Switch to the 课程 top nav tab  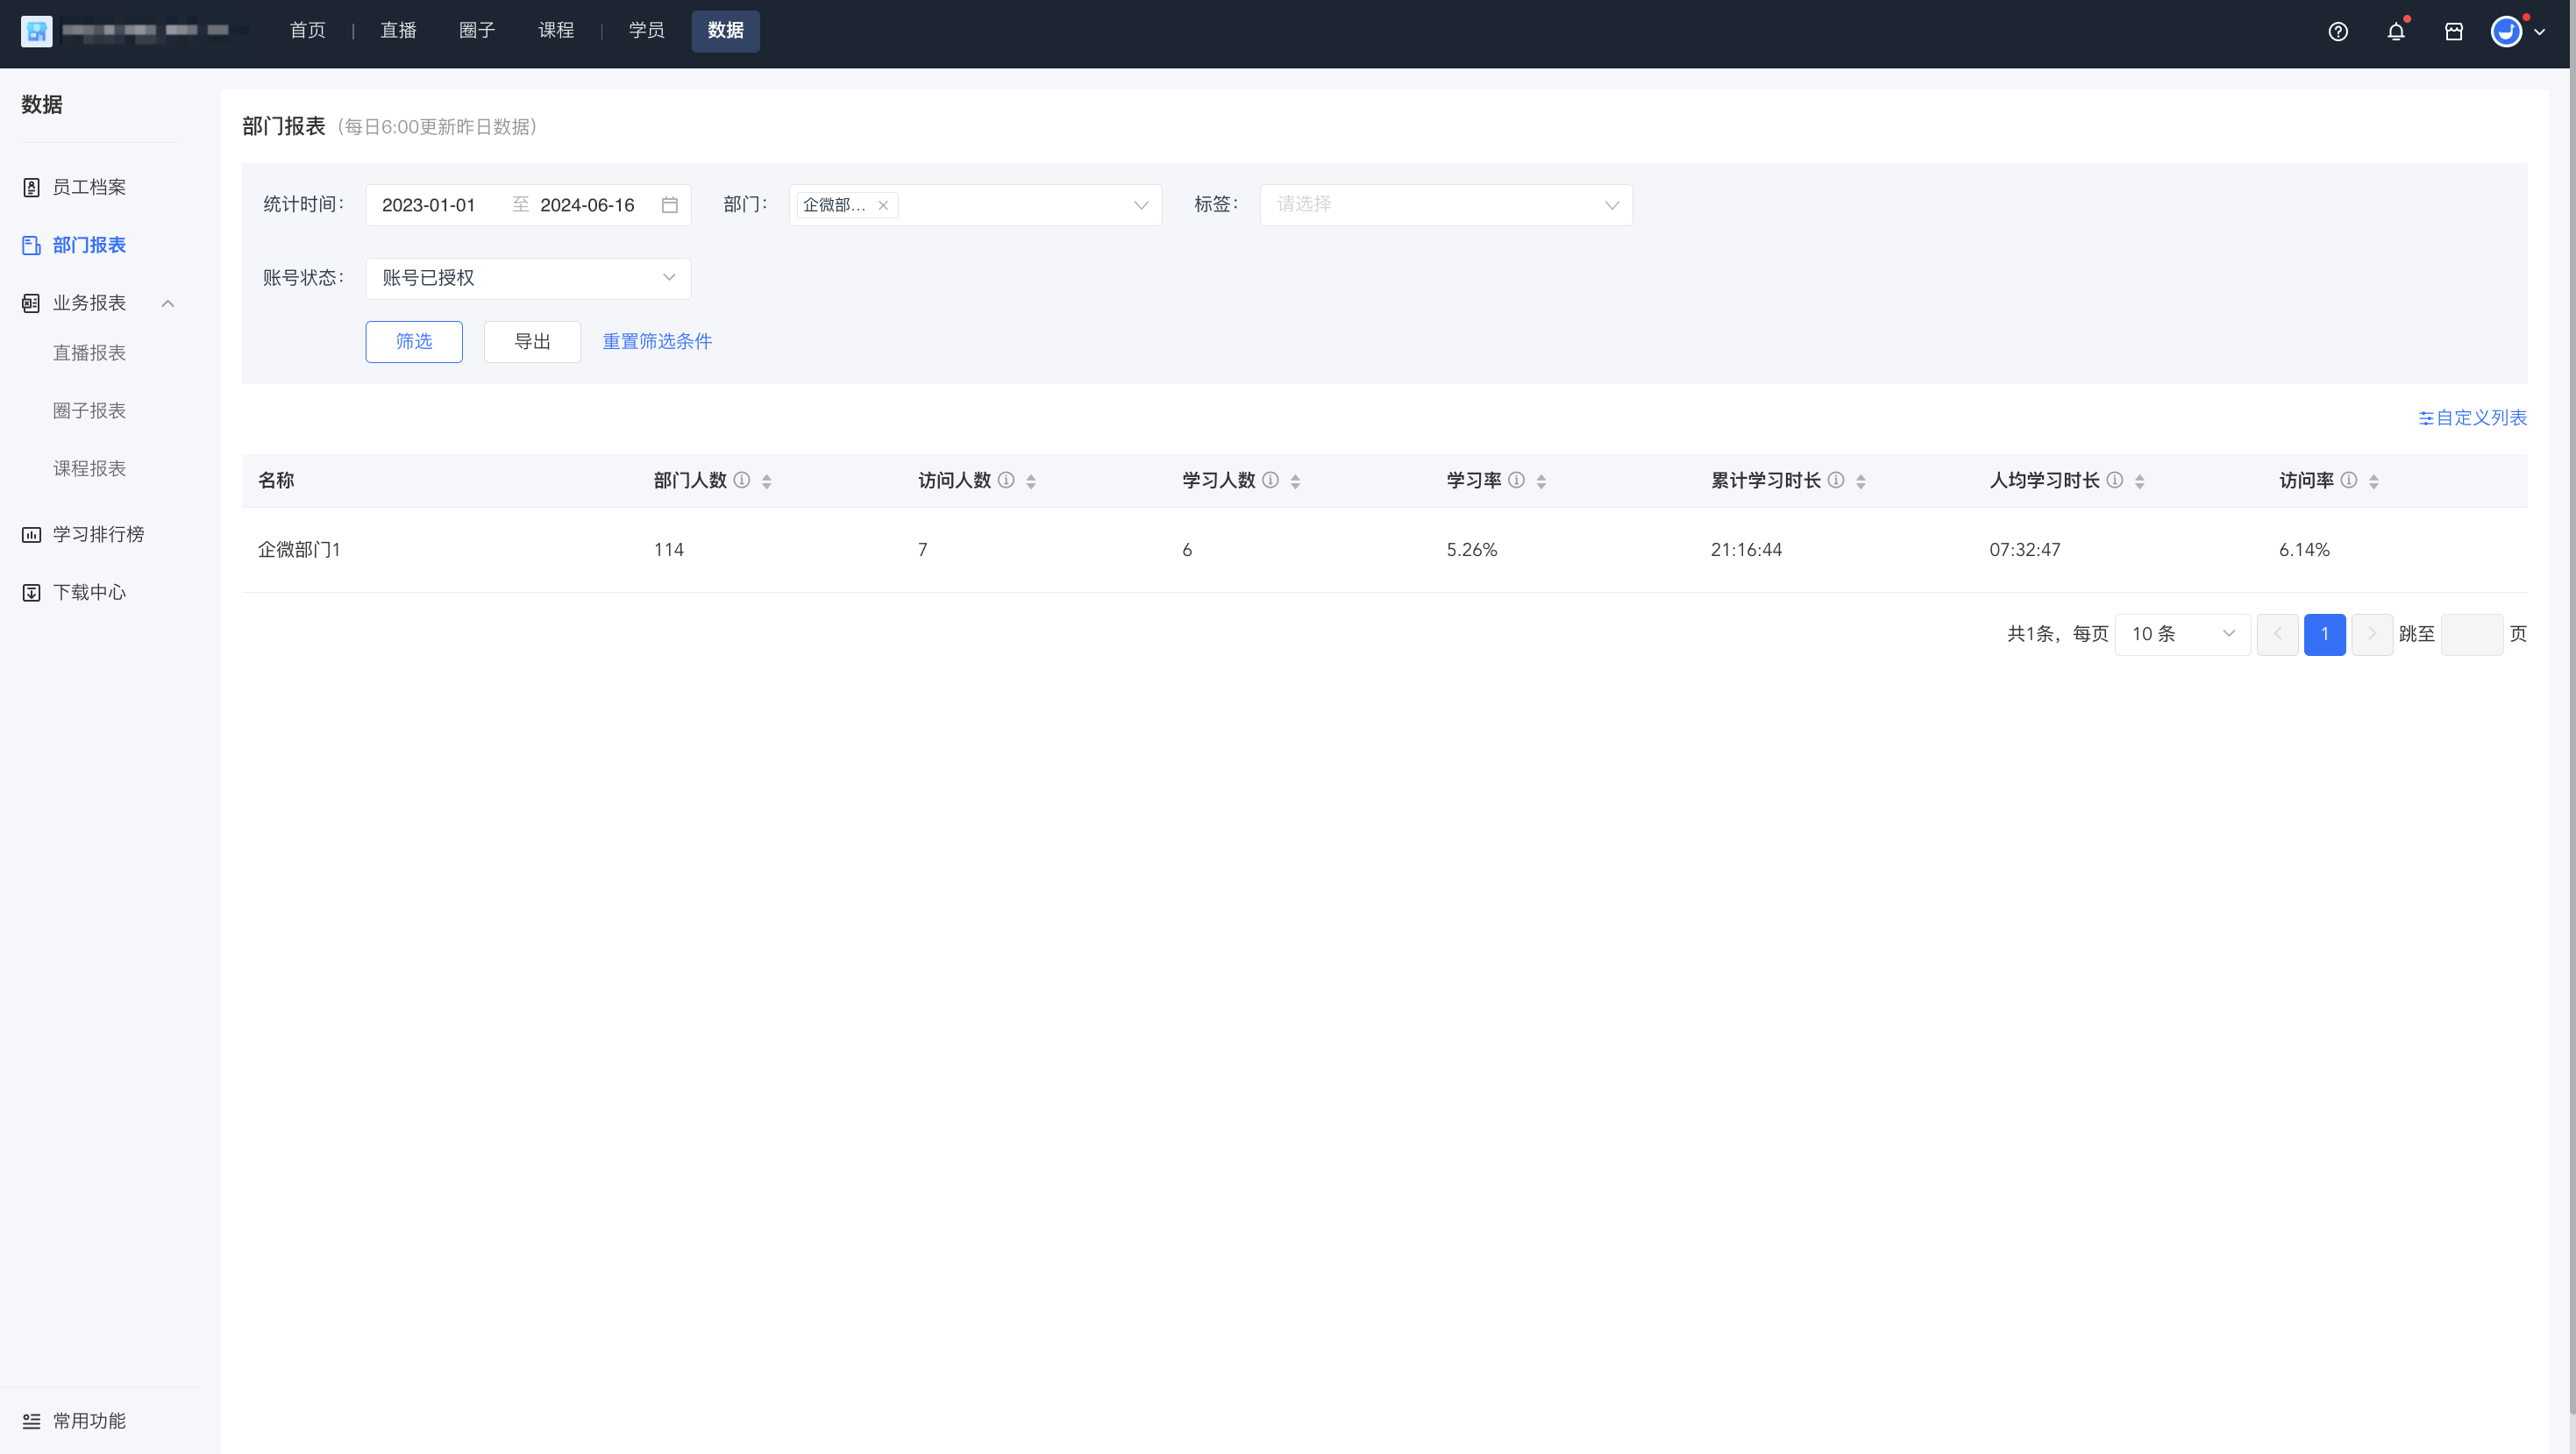click(x=556, y=31)
